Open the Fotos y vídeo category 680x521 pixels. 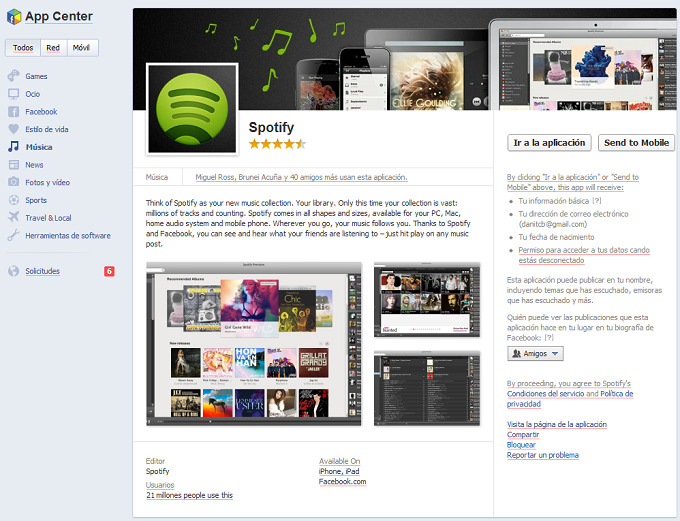[x=48, y=183]
